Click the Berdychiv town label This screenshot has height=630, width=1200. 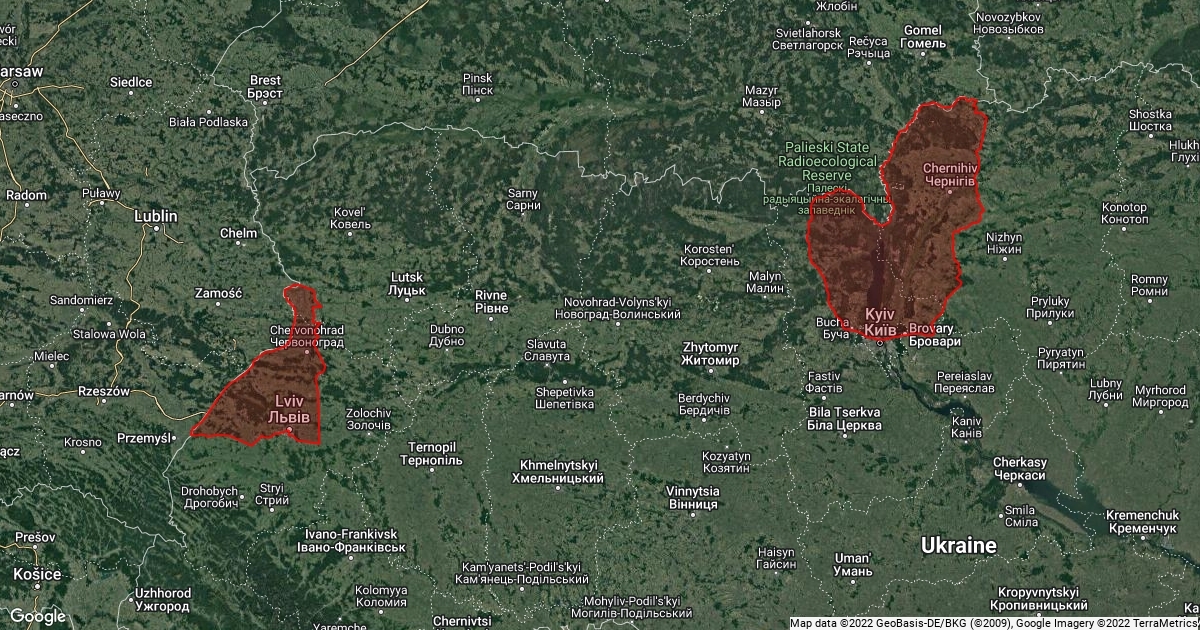(705, 404)
